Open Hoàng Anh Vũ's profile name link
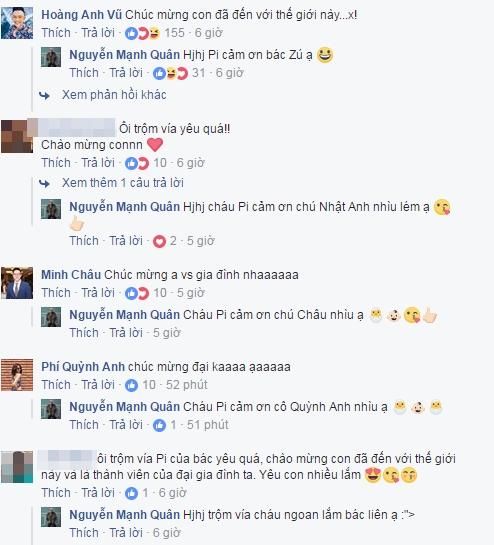Image resolution: width=494 pixels, height=545 pixels. click(82, 15)
